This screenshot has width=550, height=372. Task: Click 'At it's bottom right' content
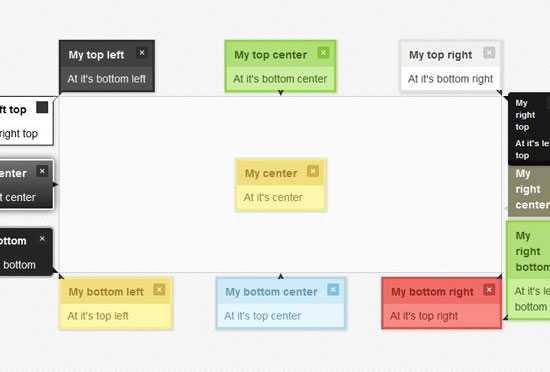click(x=450, y=79)
